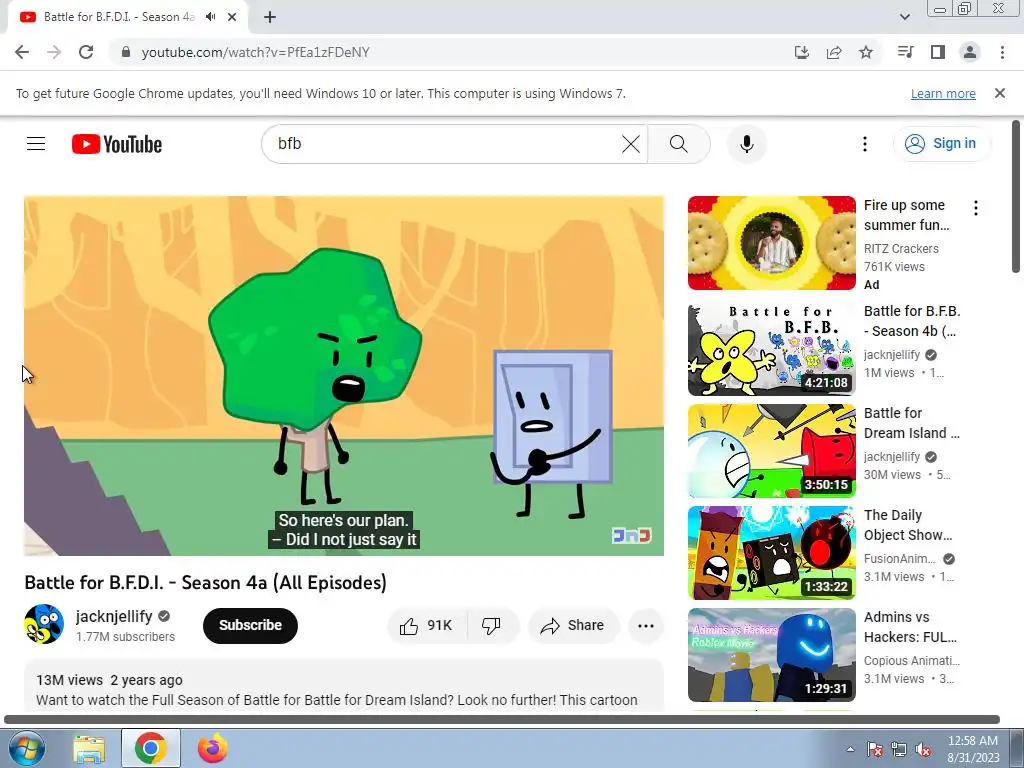Go to the YouTube home logo

(117, 144)
